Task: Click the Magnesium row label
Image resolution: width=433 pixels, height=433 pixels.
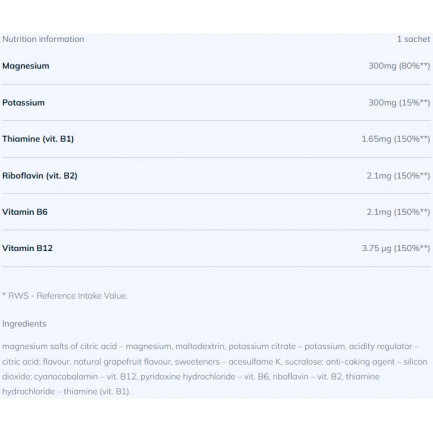Action: (26, 66)
